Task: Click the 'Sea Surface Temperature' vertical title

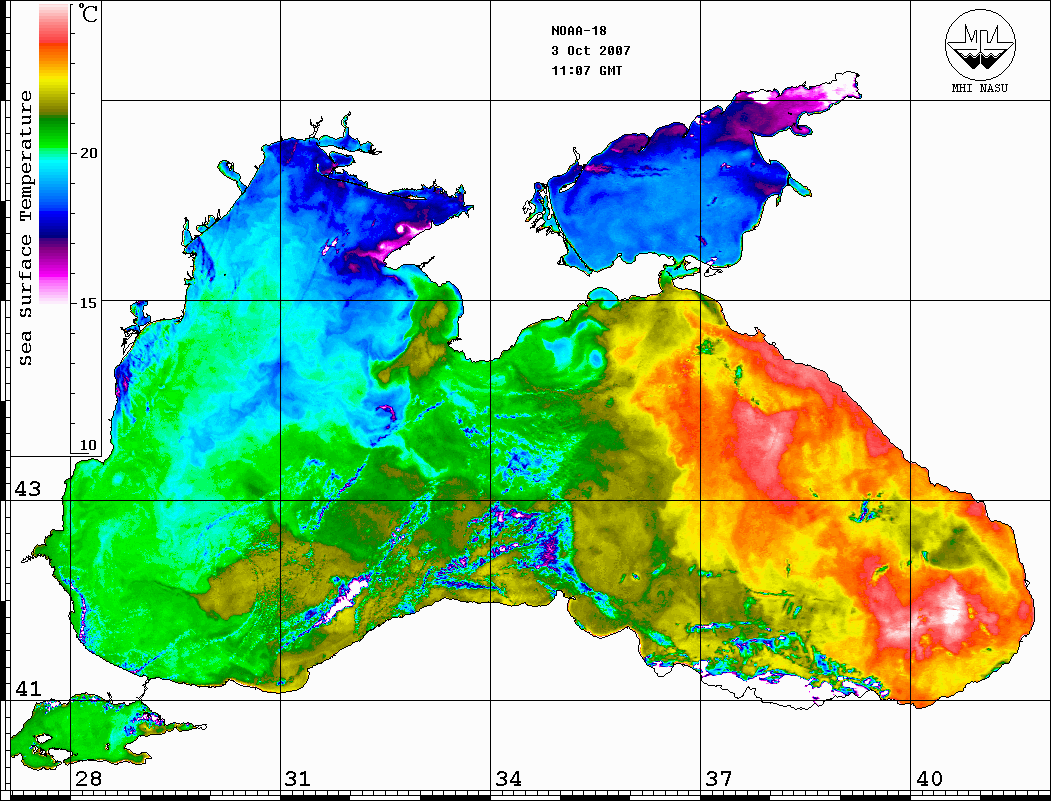Action: click(25, 229)
